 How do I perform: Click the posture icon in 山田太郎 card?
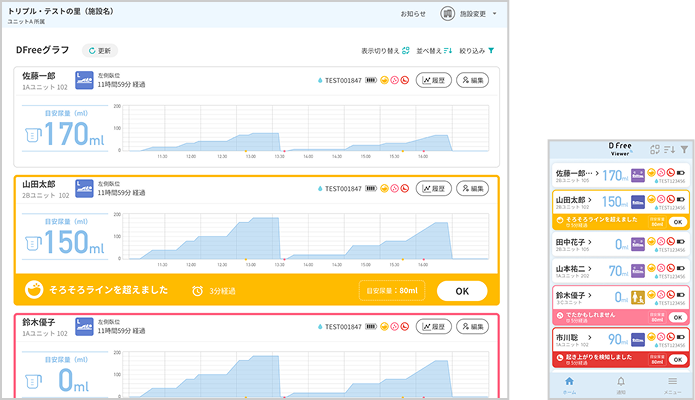[84, 188]
